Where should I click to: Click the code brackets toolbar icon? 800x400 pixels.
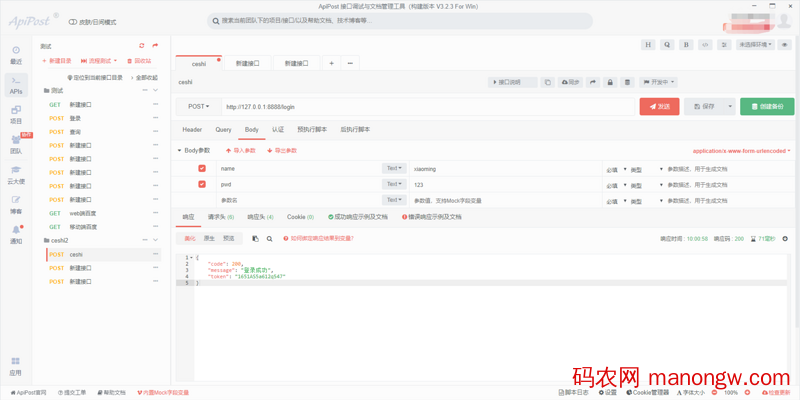[705, 45]
